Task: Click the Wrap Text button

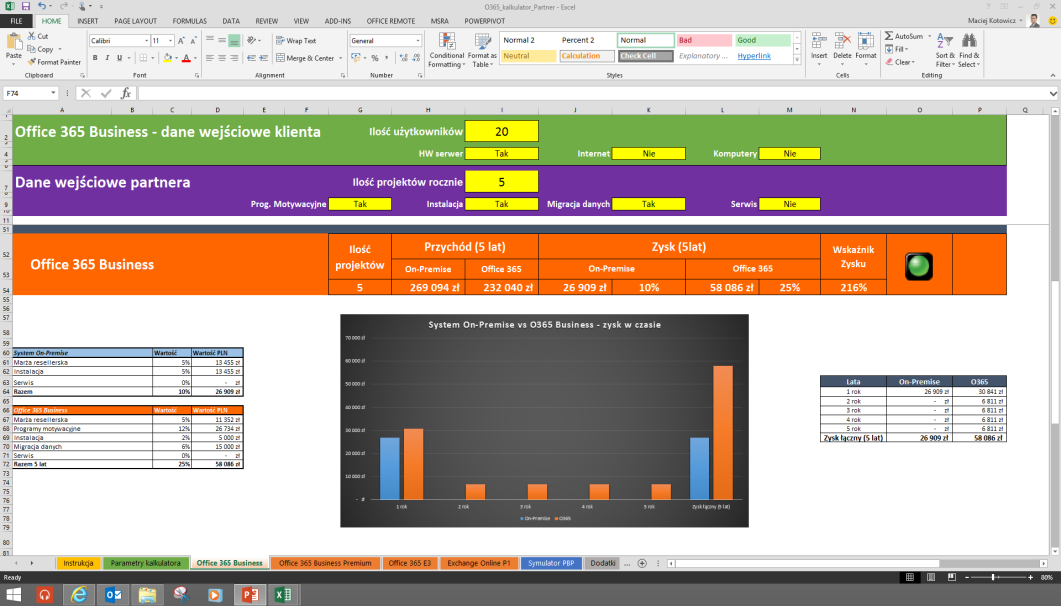Action: click(296, 41)
